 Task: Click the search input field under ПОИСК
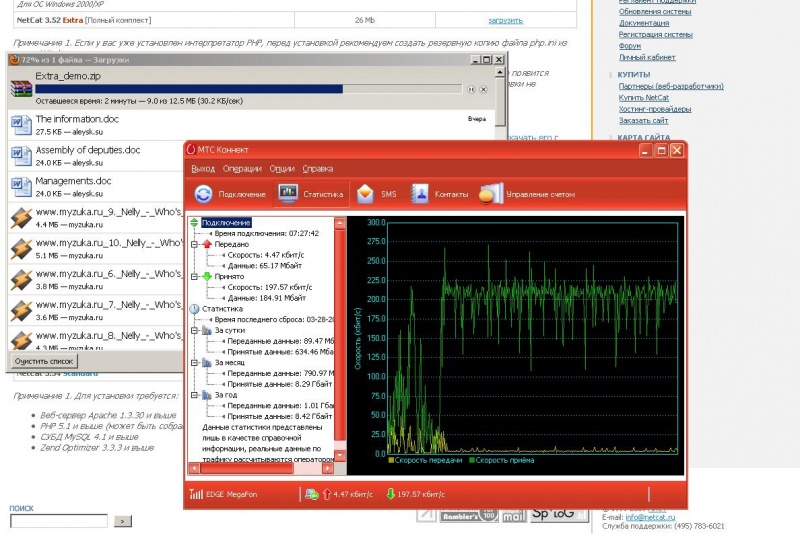click(58, 521)
